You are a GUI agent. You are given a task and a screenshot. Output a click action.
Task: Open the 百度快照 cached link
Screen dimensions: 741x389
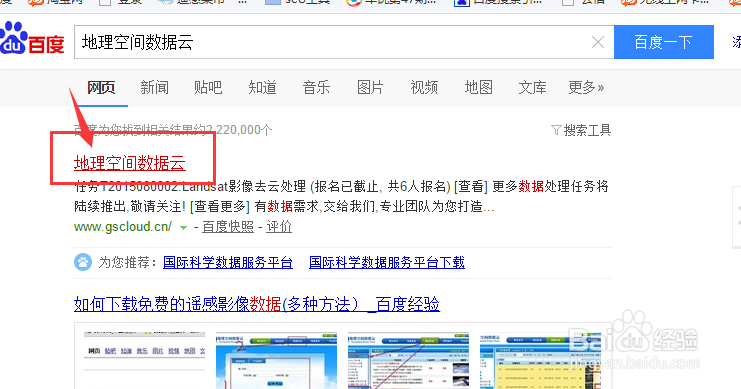(x=228, y=227)
